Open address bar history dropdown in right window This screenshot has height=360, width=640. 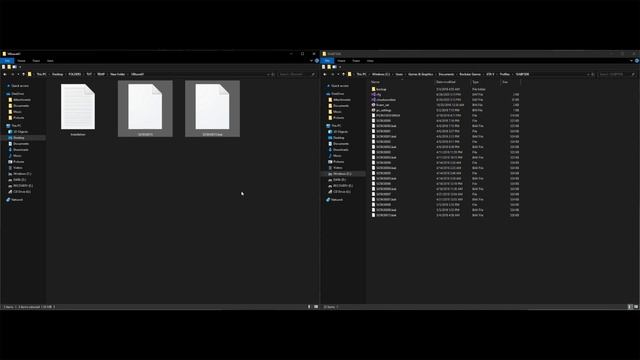[588, 74]
